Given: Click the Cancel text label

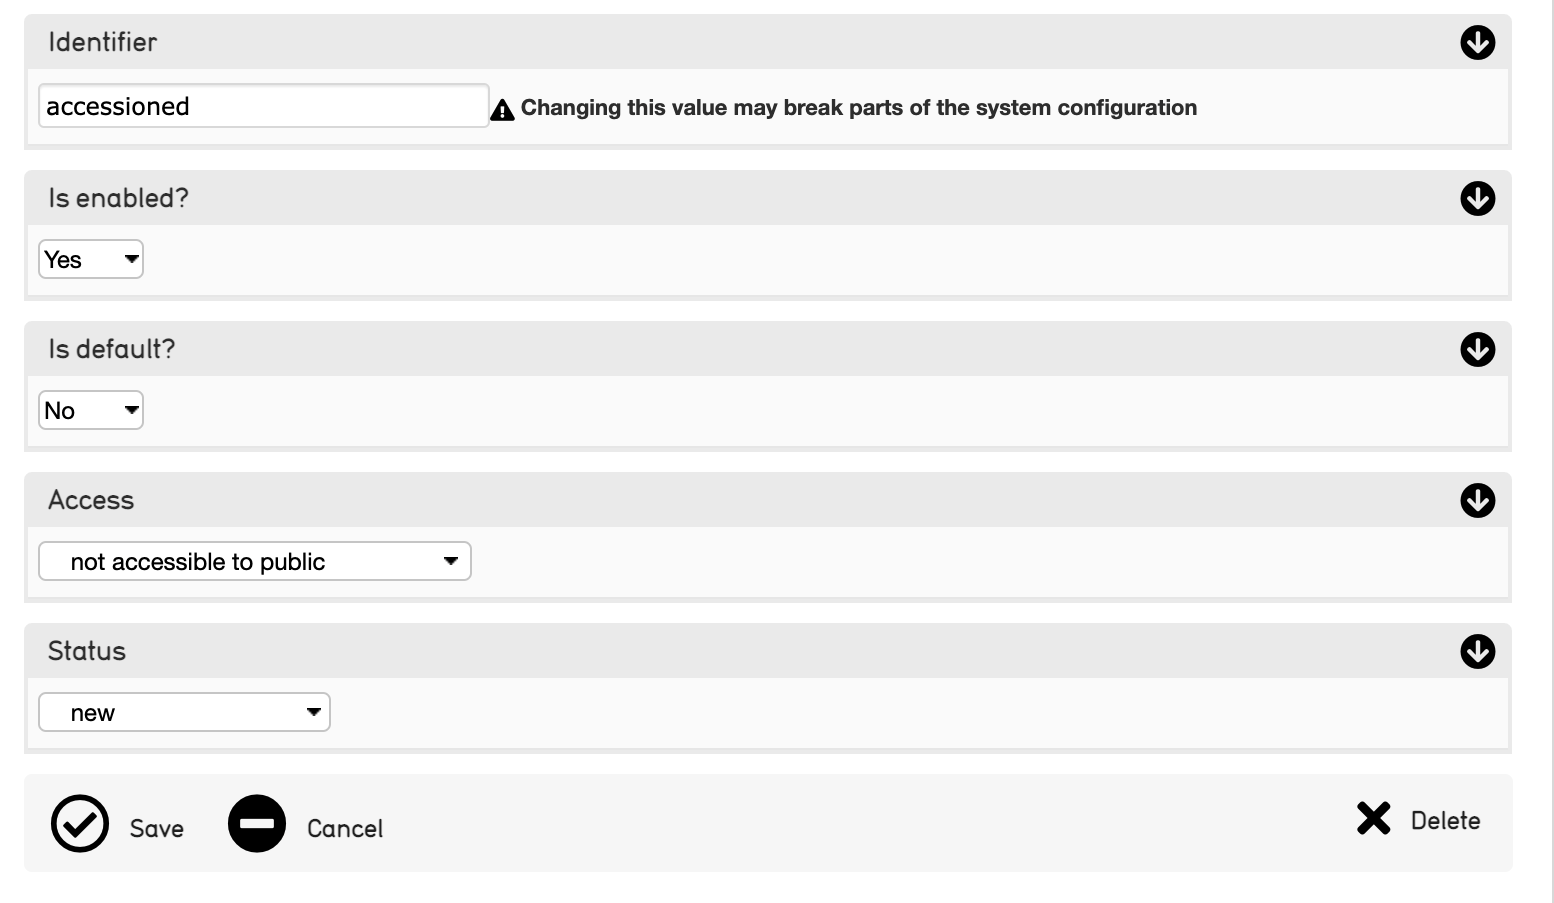Looking at the screenshot, I should point(345,829).
